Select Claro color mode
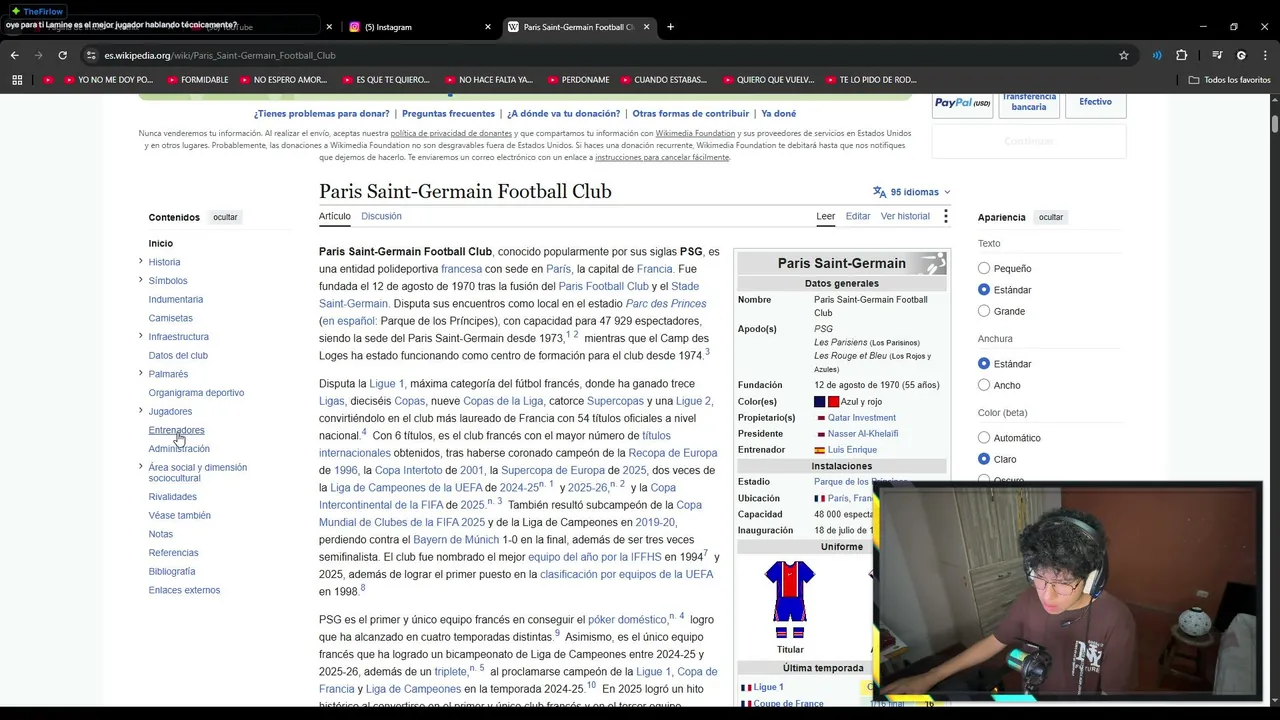This screenshot has width=1280, height=720. 984,459
